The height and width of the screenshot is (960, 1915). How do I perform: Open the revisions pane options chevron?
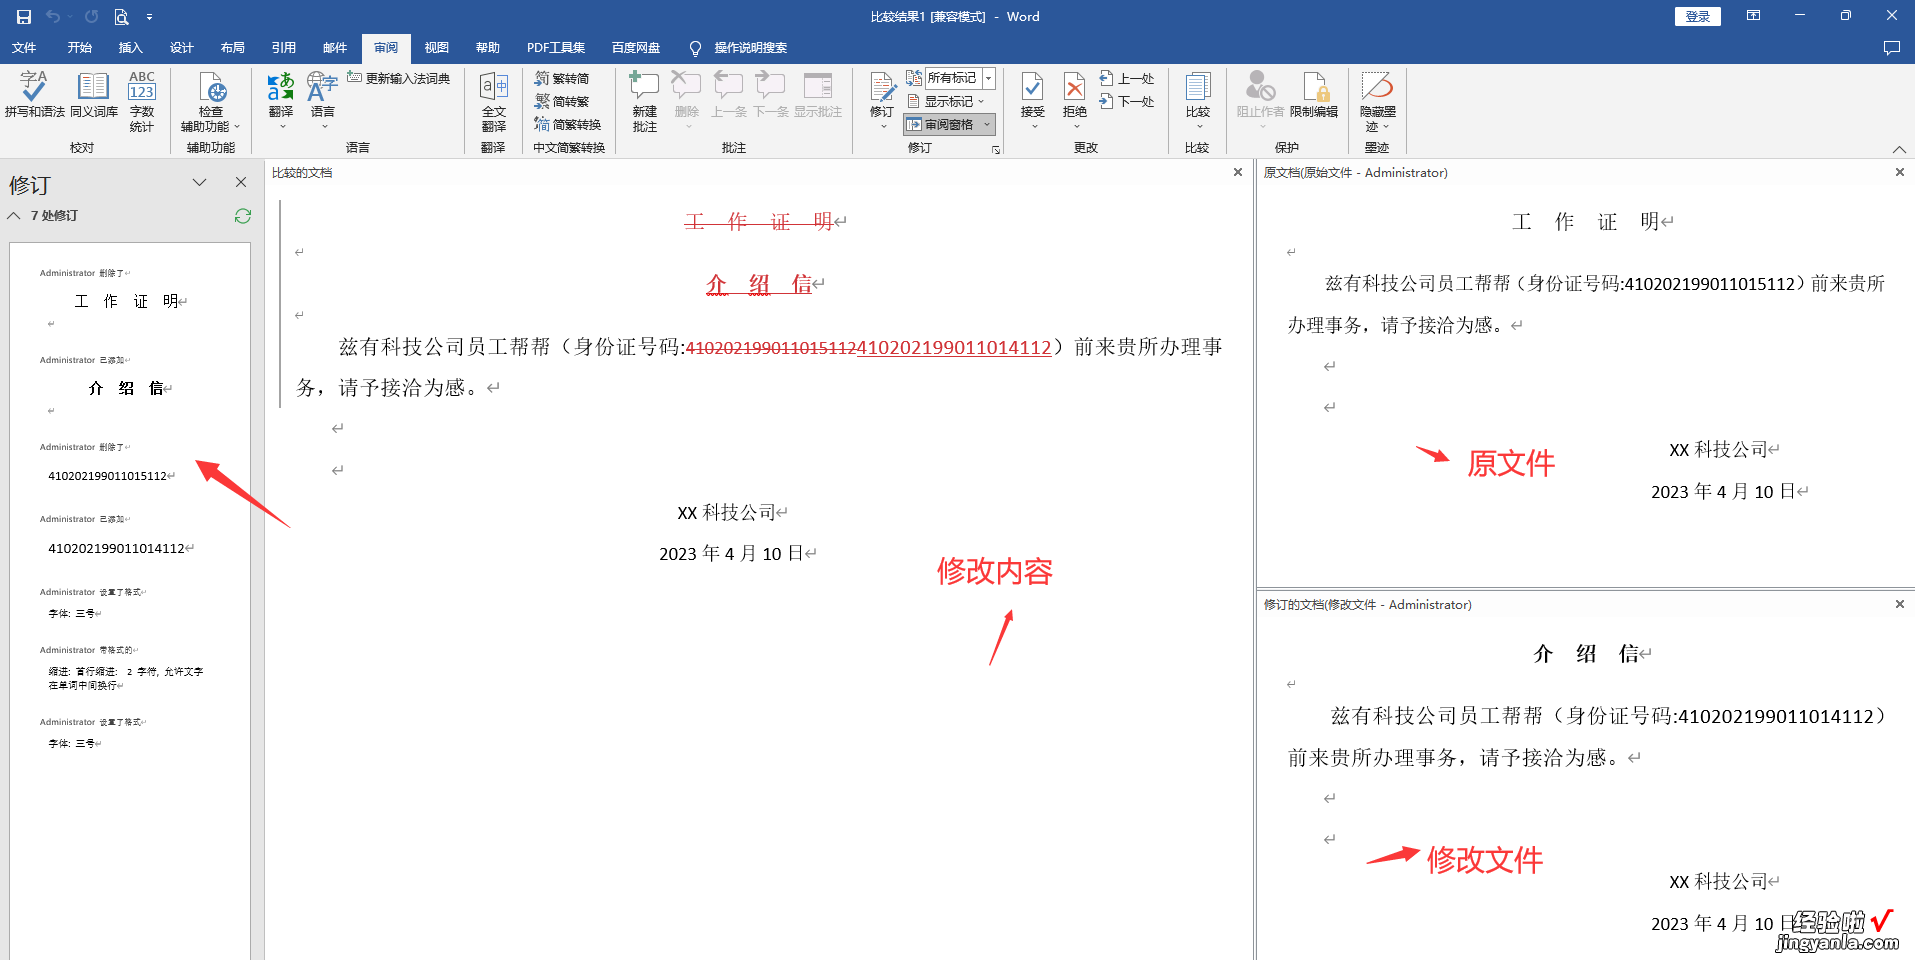[x=199, y=182]
